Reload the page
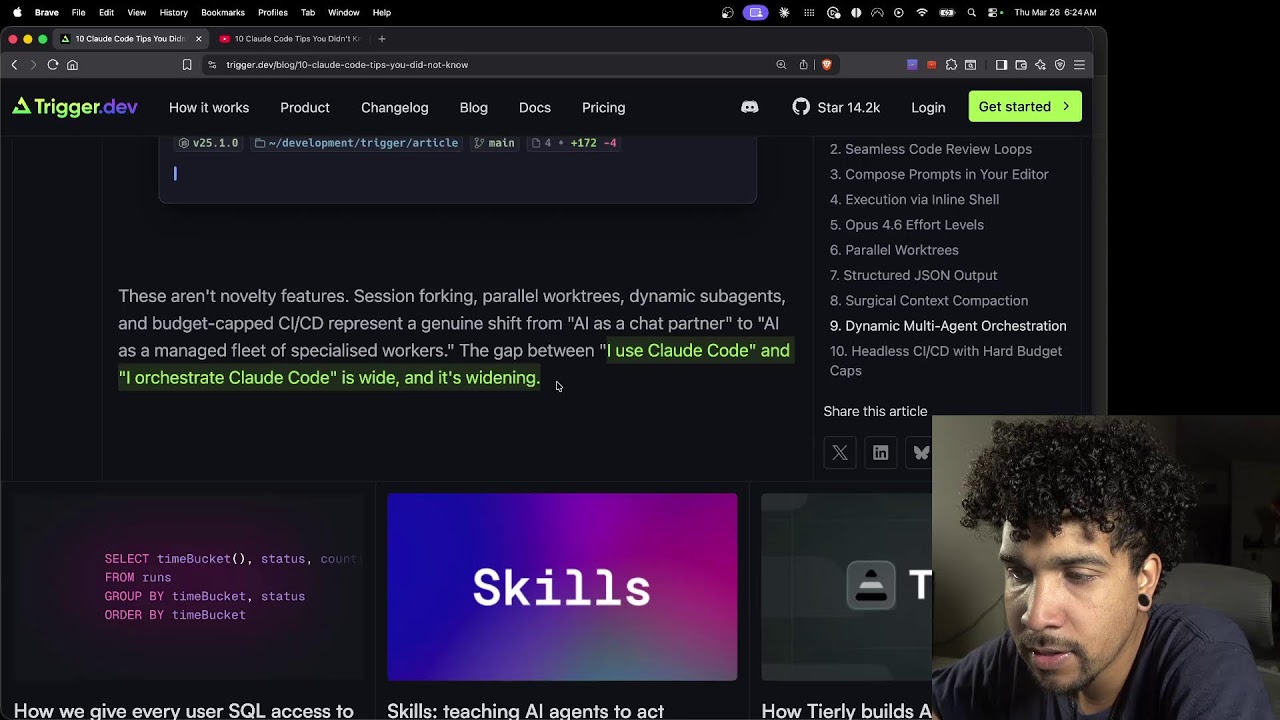Screen dimensions: 1280x720 53,65
